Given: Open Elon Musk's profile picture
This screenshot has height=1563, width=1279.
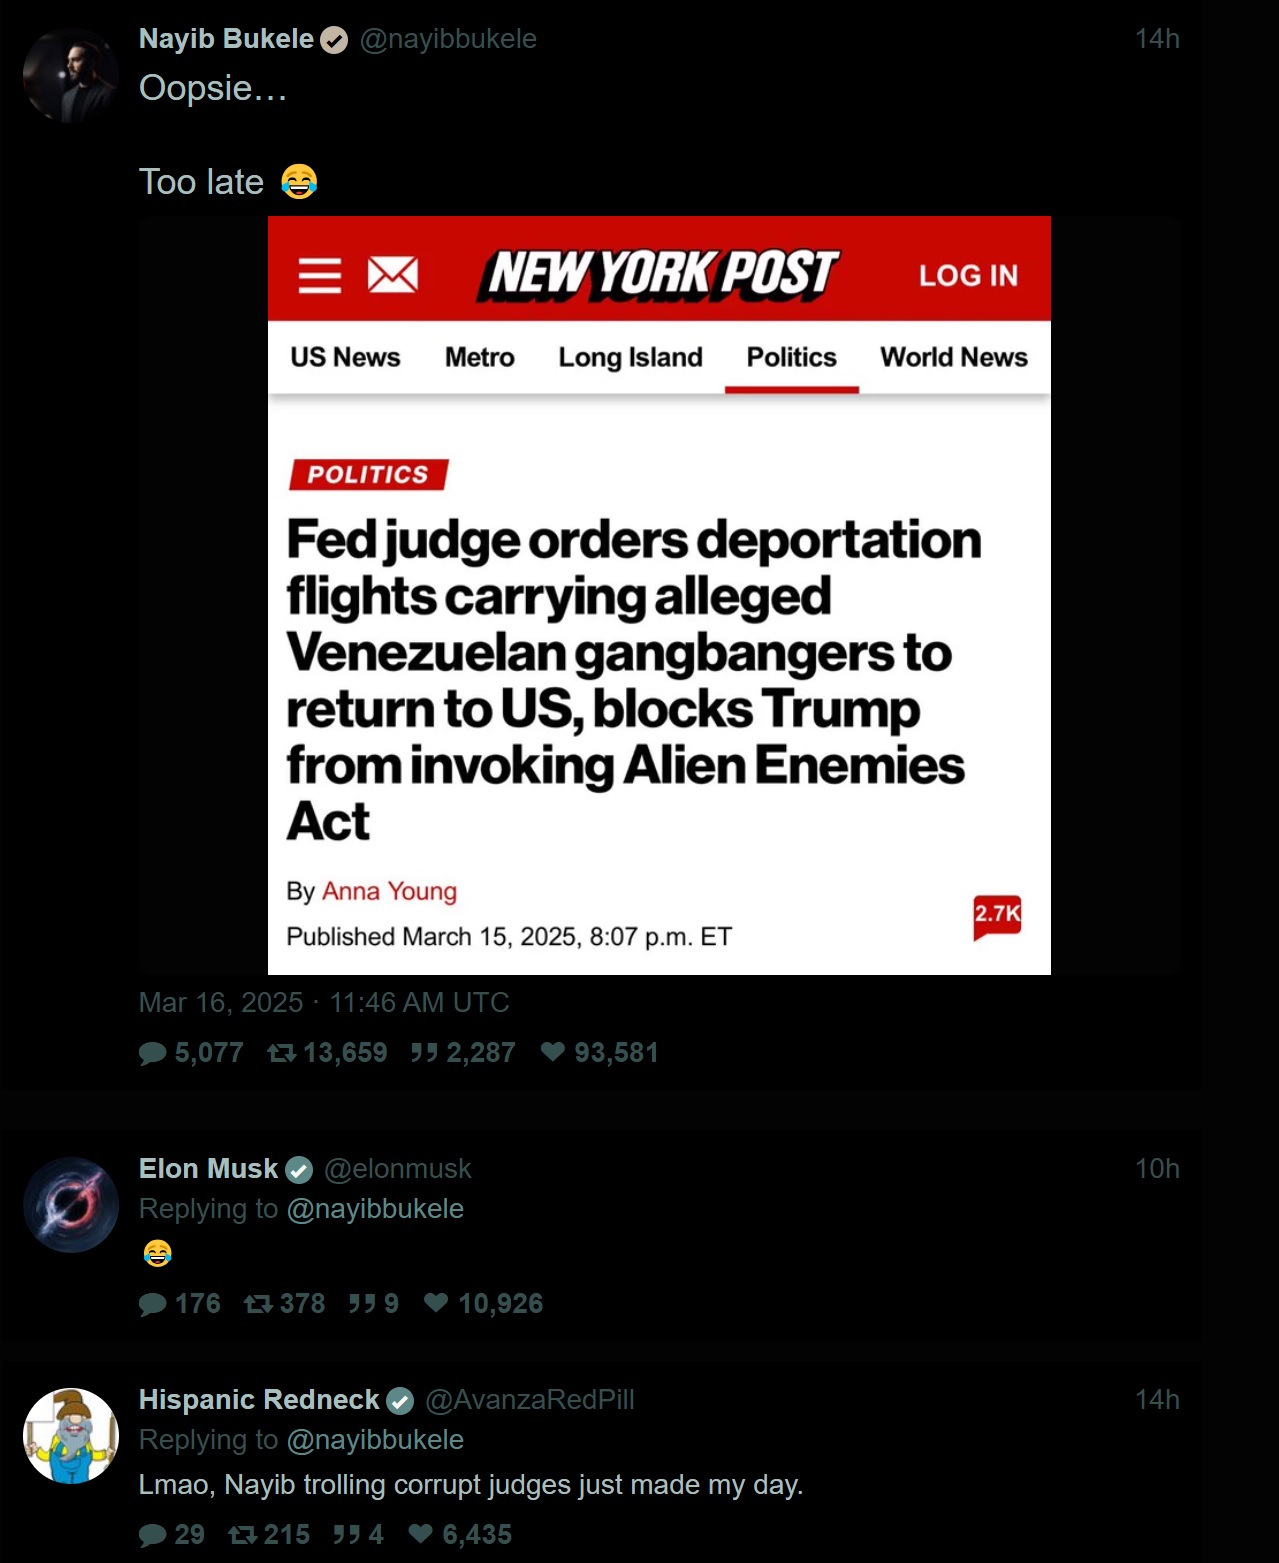Looking at the screenshot, I should (x=71, y=1205).
